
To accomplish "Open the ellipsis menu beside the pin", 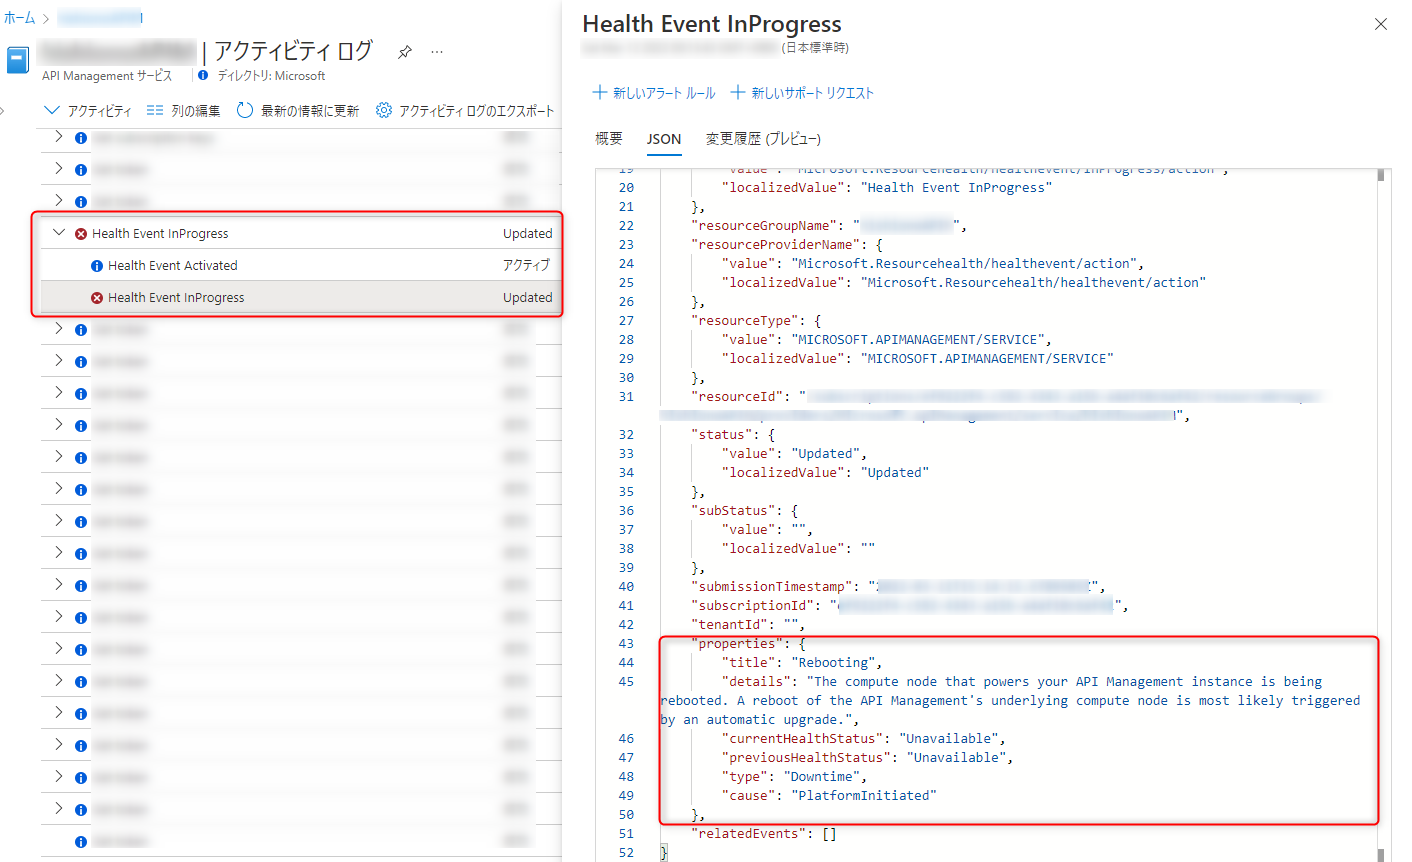I will pyautogui.click(x=437, y=53).
